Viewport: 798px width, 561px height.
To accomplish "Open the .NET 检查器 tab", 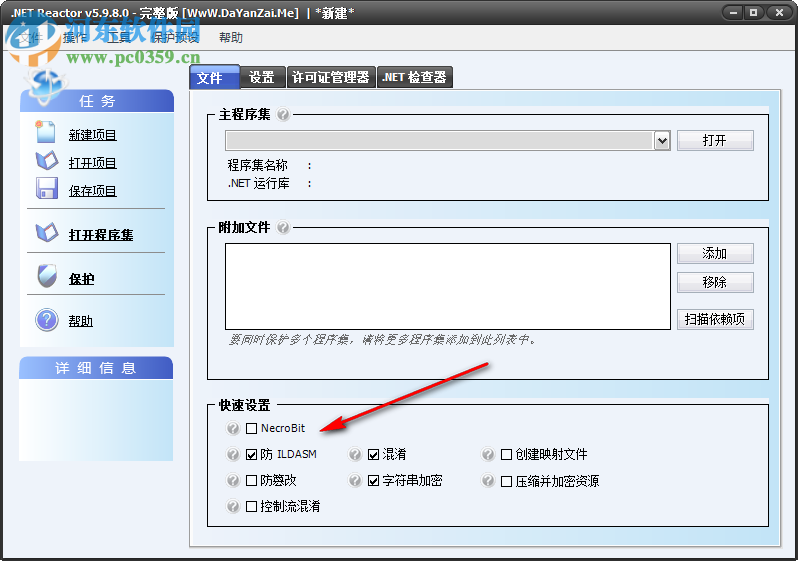I will (414, 77).
